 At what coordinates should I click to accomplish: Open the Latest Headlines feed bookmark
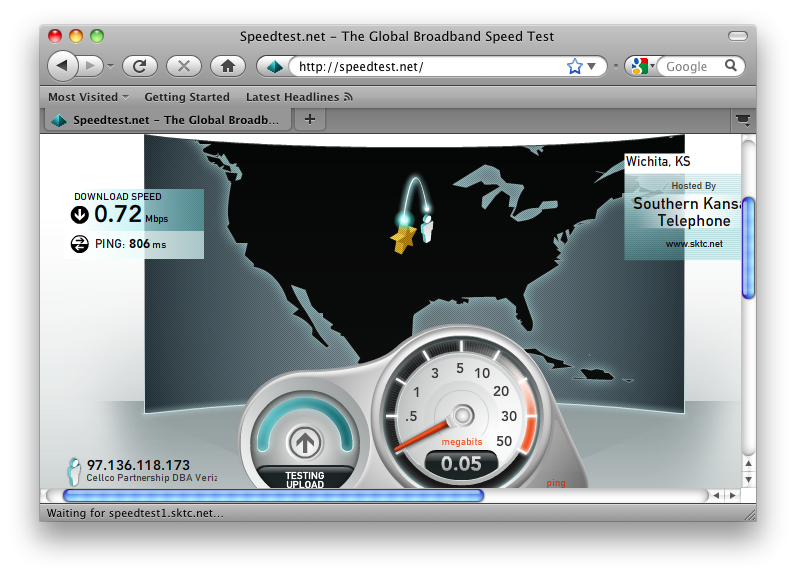click(x=299, y=97)
